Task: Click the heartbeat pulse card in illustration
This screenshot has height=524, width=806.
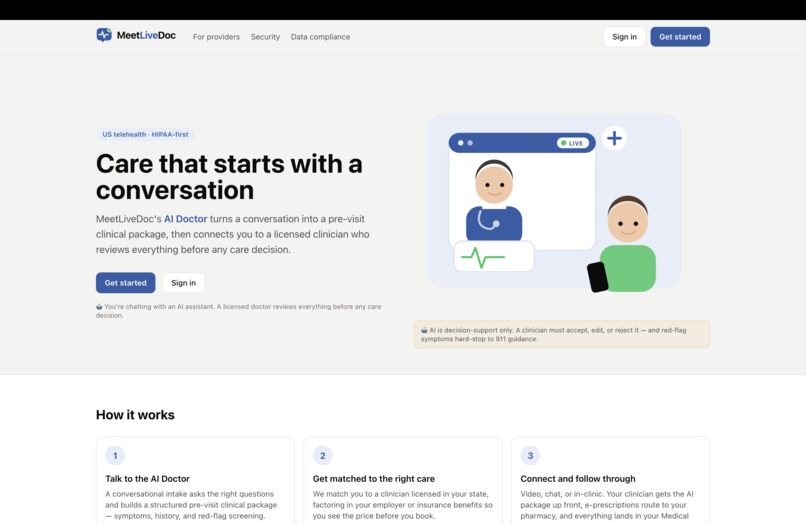Action: [494, 256]
